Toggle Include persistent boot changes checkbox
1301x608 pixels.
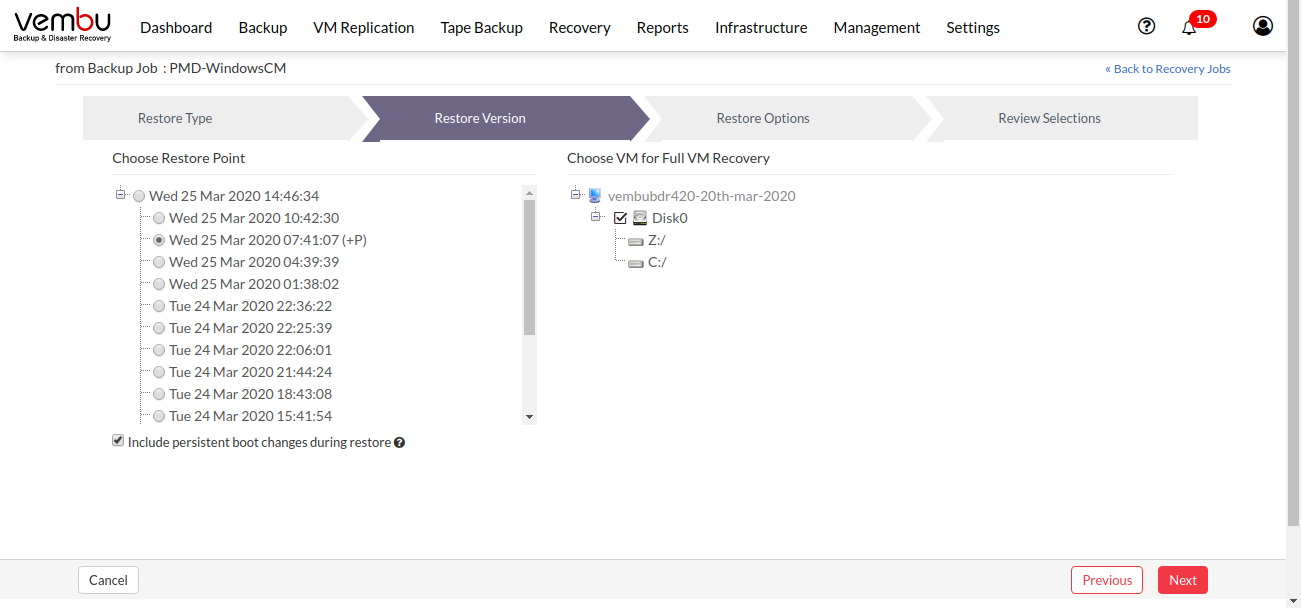[x=118, y=441]
